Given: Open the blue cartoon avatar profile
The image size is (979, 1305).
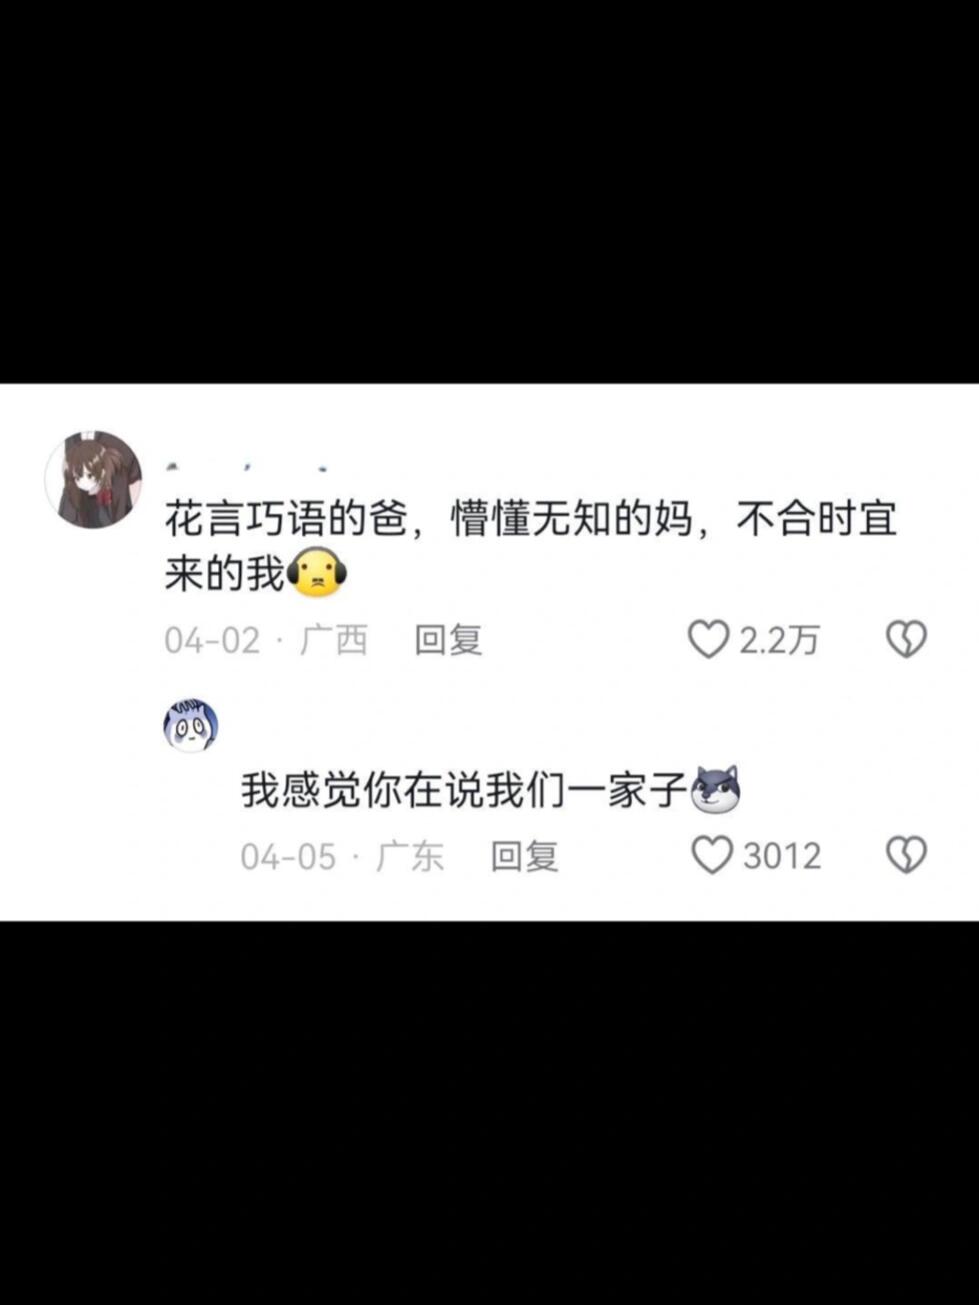Looking at the screenshot, I should (x=190, y=725).
